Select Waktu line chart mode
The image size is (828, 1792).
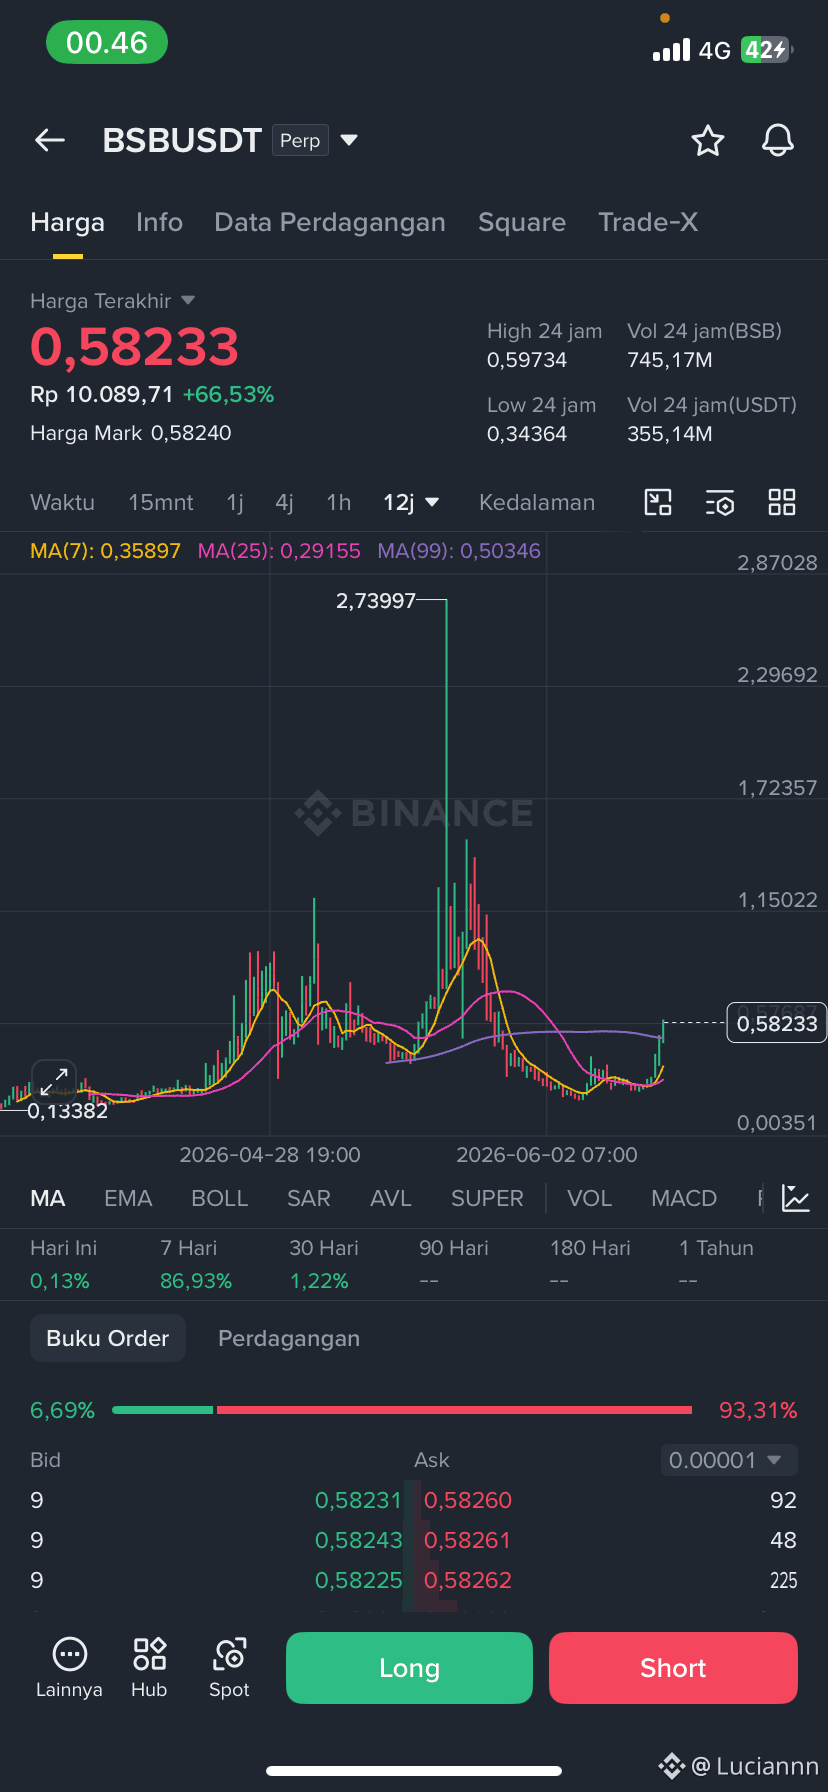tap(62, 502)
